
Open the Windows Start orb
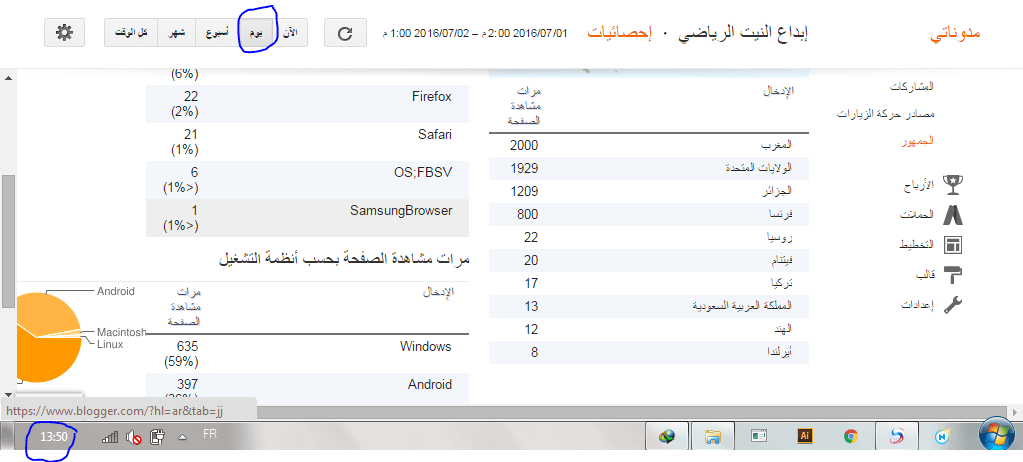point(996,437)
